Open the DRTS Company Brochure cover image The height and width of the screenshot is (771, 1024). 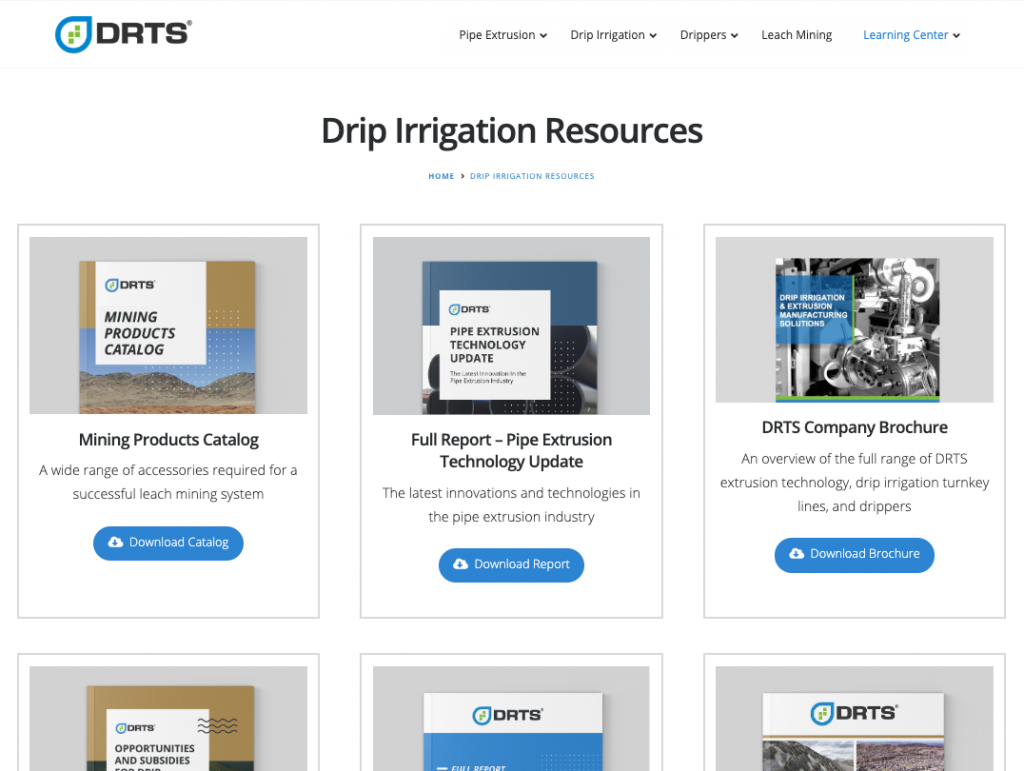(854, 320)
